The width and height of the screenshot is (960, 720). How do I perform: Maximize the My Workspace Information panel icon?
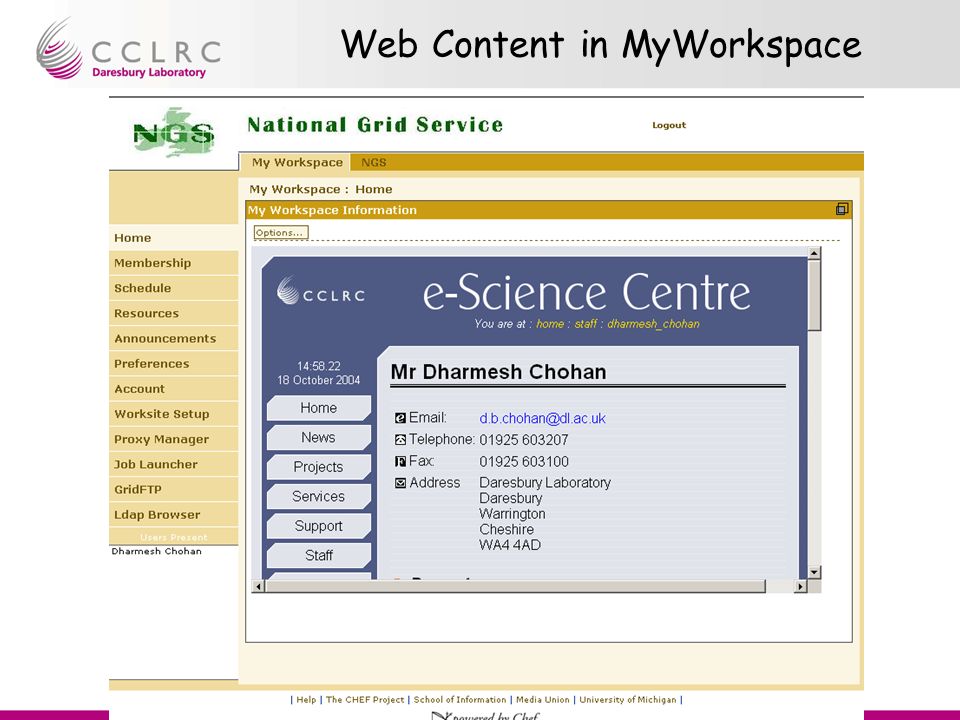[842, 209]
